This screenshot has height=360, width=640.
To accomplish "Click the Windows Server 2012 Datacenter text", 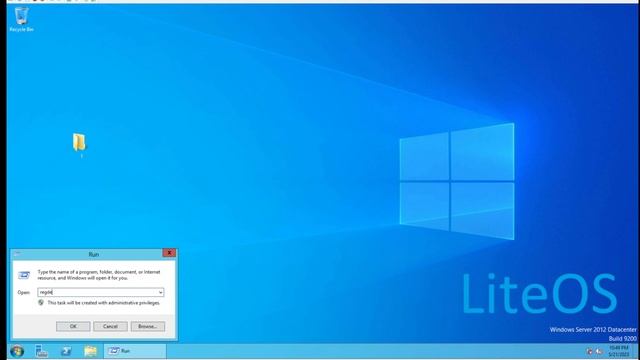I will [593, 329].
